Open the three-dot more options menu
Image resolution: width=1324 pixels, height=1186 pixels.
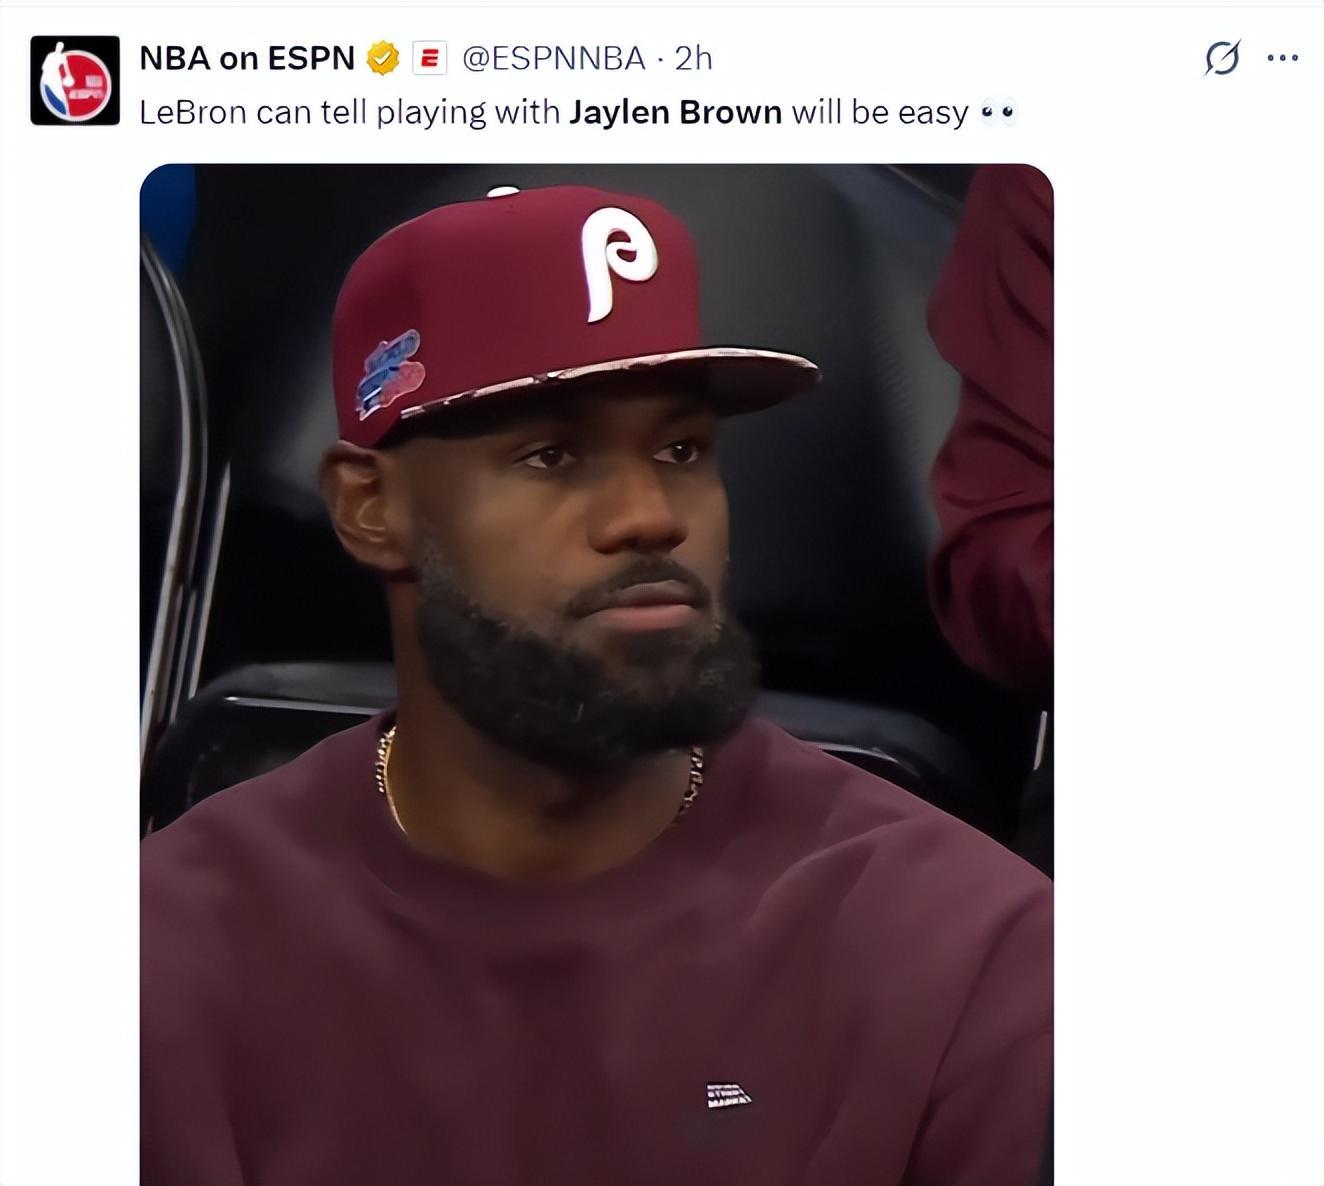[1282, 58]
